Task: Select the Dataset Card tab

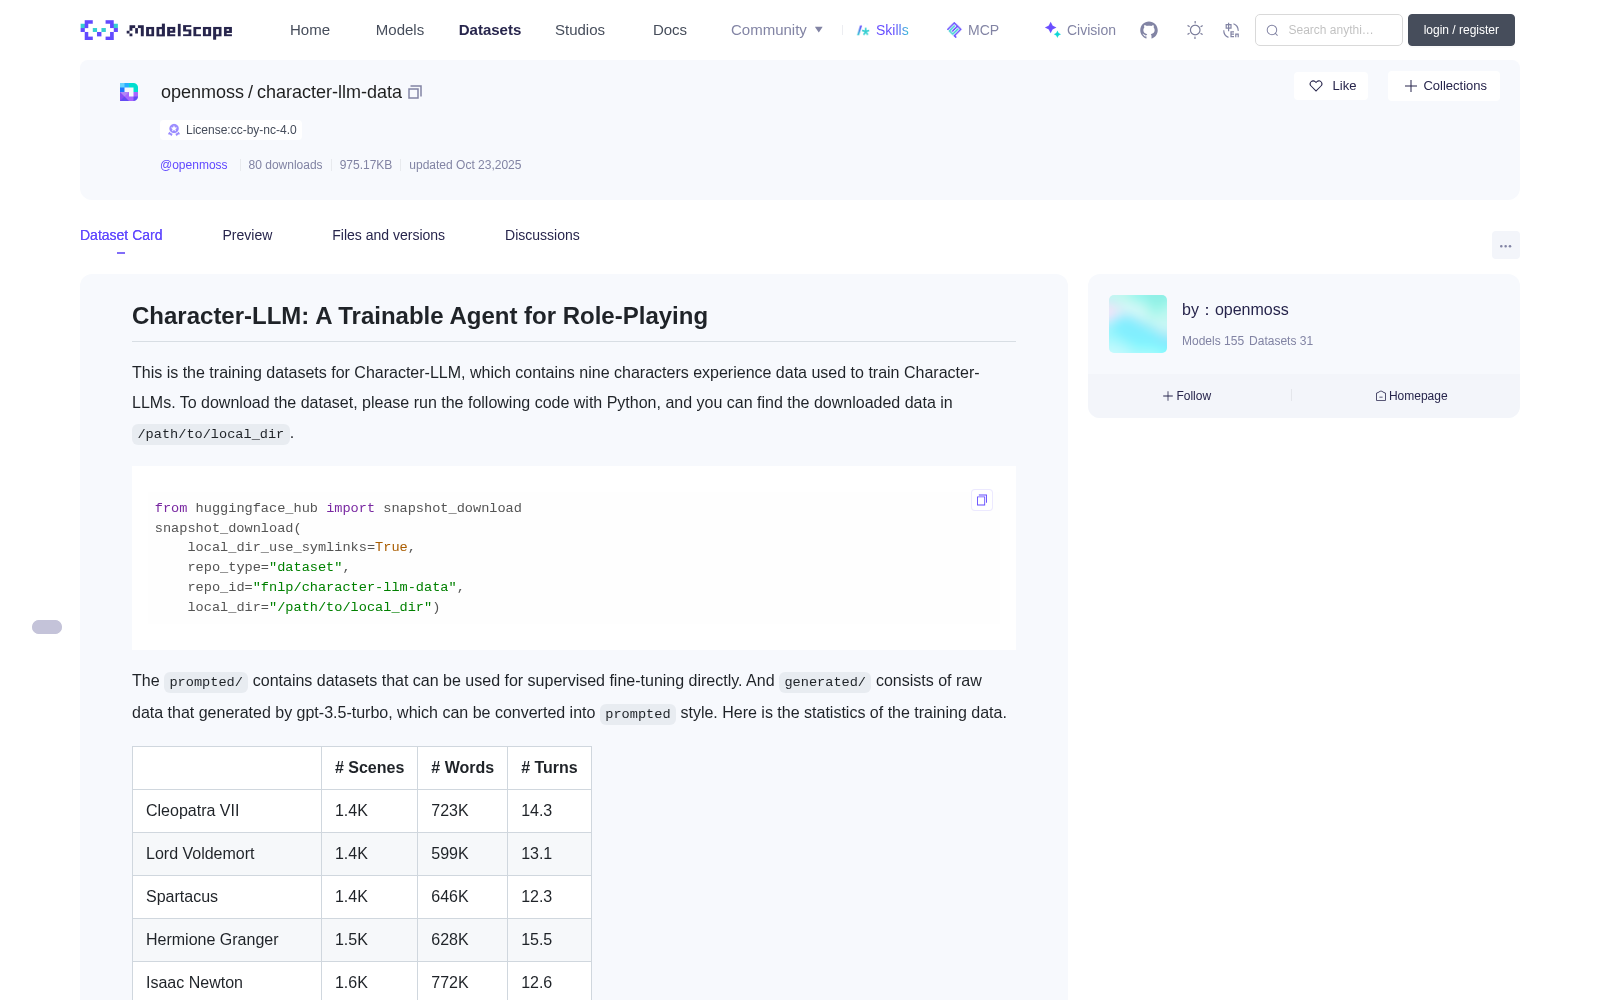Action: (121, 235)
